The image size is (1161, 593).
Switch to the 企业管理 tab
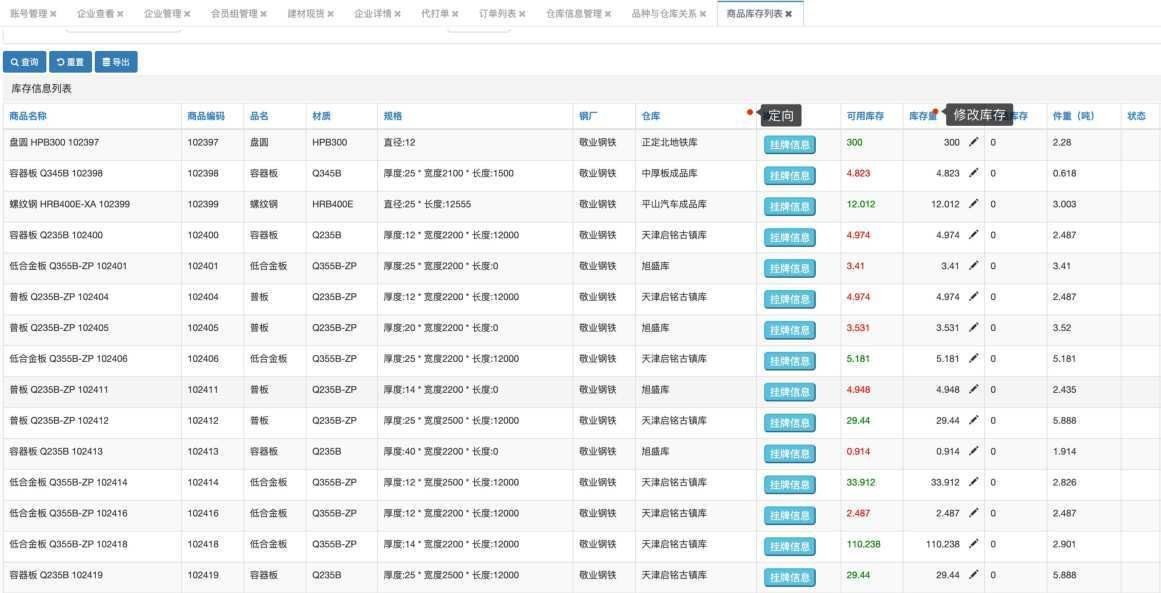(x=162, y=14)
